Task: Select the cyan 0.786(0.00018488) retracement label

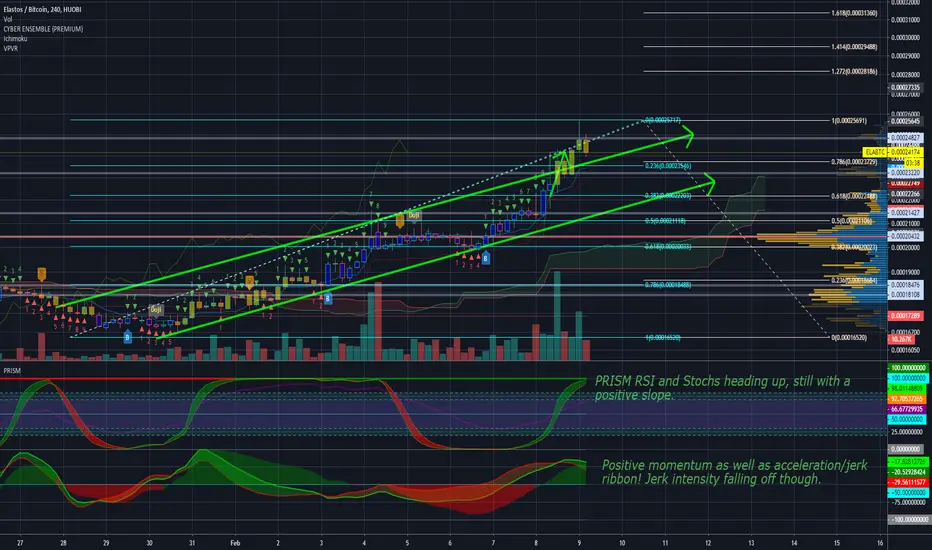Action: pos(668,285)
